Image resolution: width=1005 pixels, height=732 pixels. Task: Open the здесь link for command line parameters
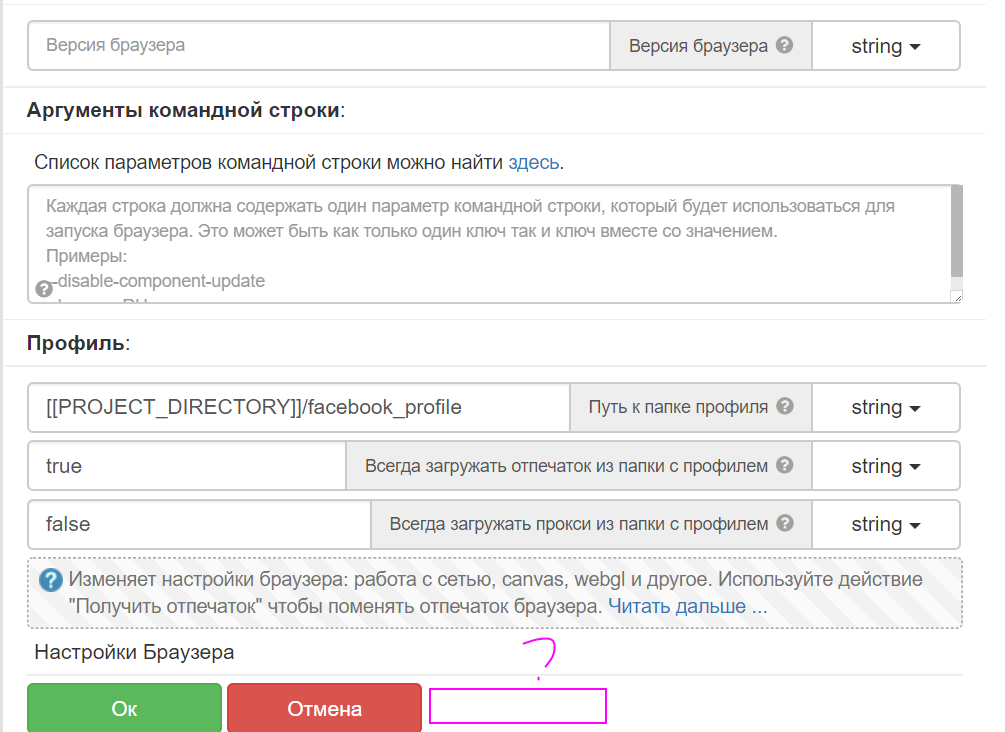(533, 162)
